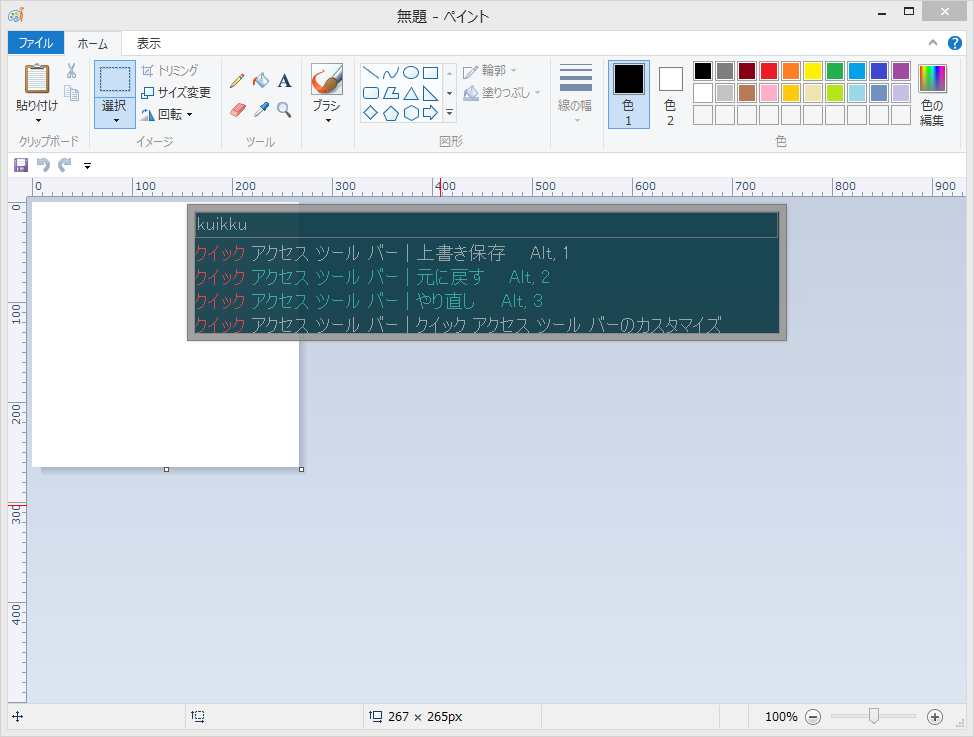Select the Magnifier tool

284,108
